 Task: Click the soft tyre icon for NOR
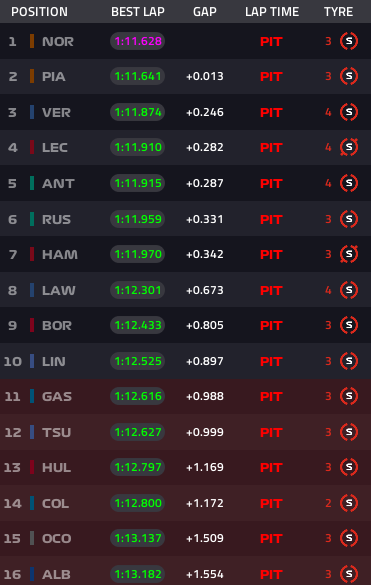click(x=349, y=41)
